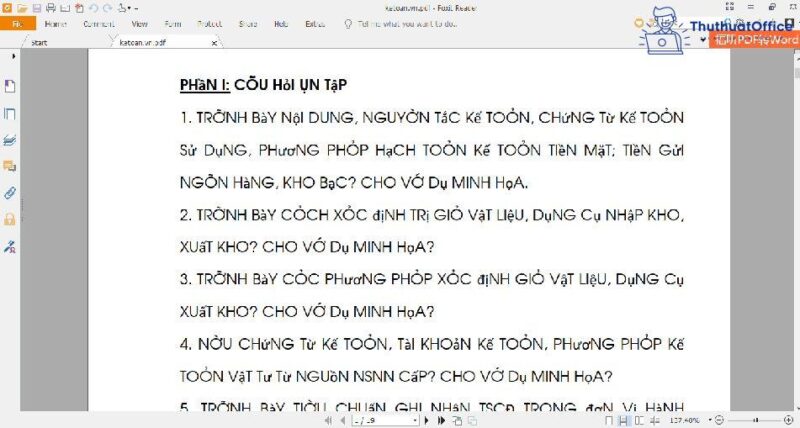Open the Security lock panel
The width and height of the screenshot is (800, 428).
pyautogui.click(x=10, y=218)
